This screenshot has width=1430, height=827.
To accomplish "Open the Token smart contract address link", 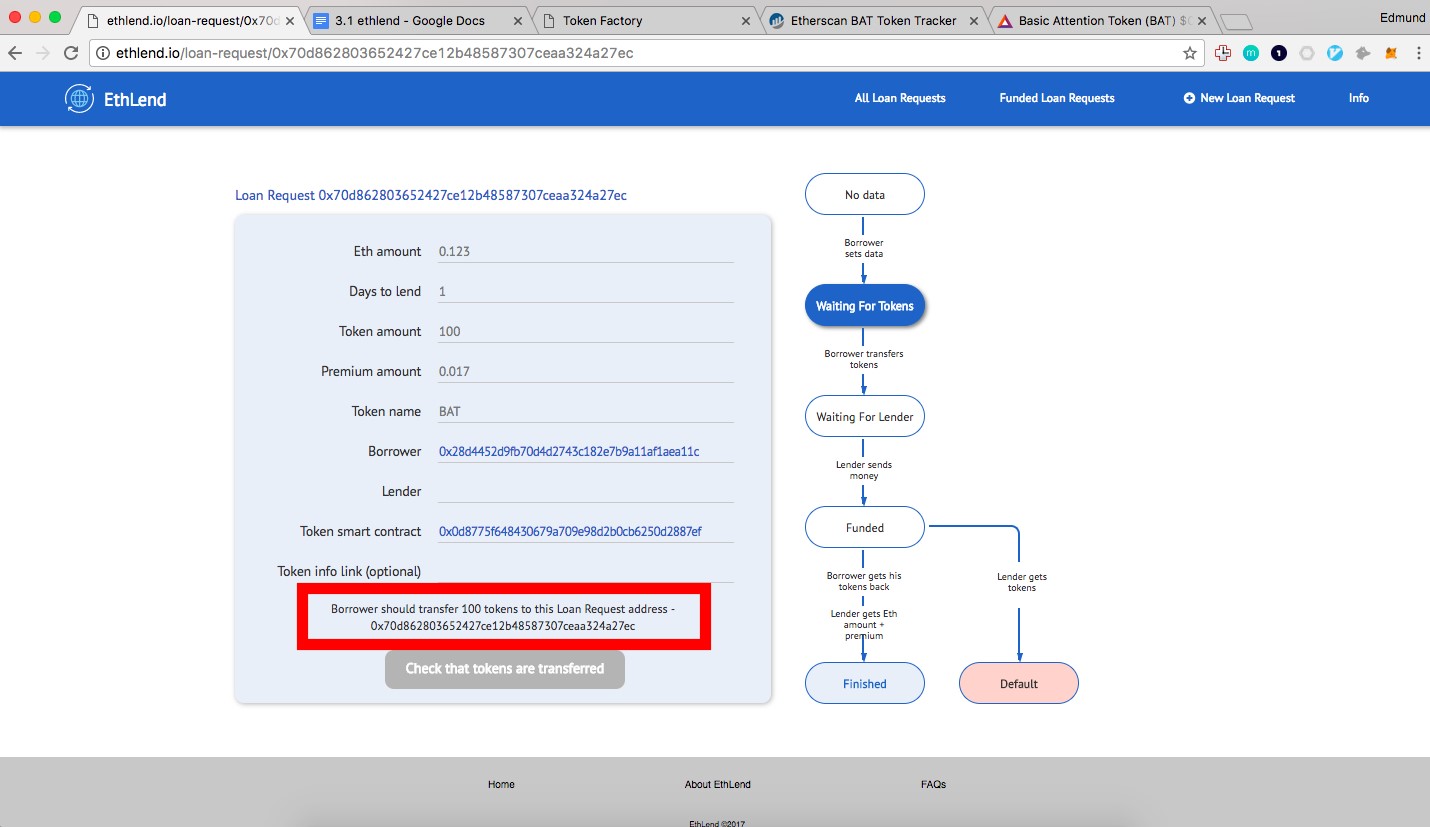I will click(x=570, y=531).
